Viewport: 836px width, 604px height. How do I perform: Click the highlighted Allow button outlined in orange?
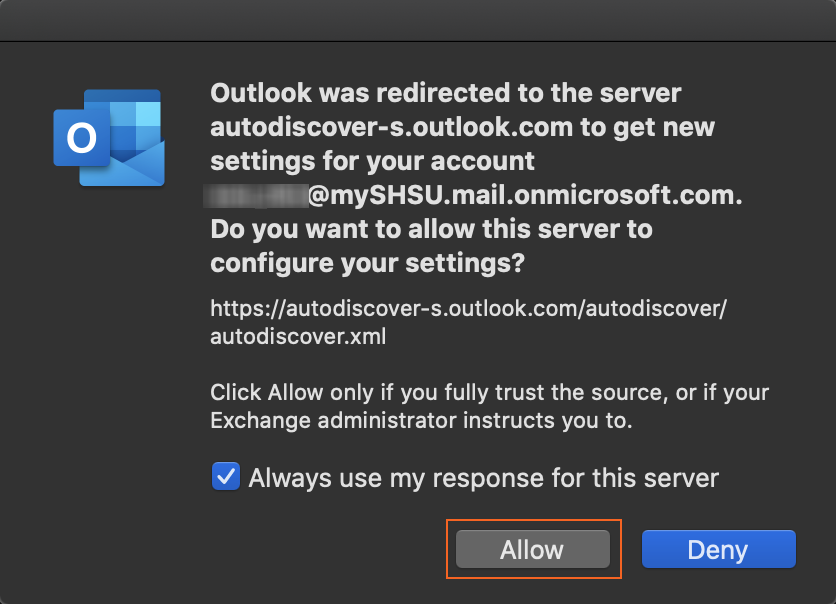[533, 549]
